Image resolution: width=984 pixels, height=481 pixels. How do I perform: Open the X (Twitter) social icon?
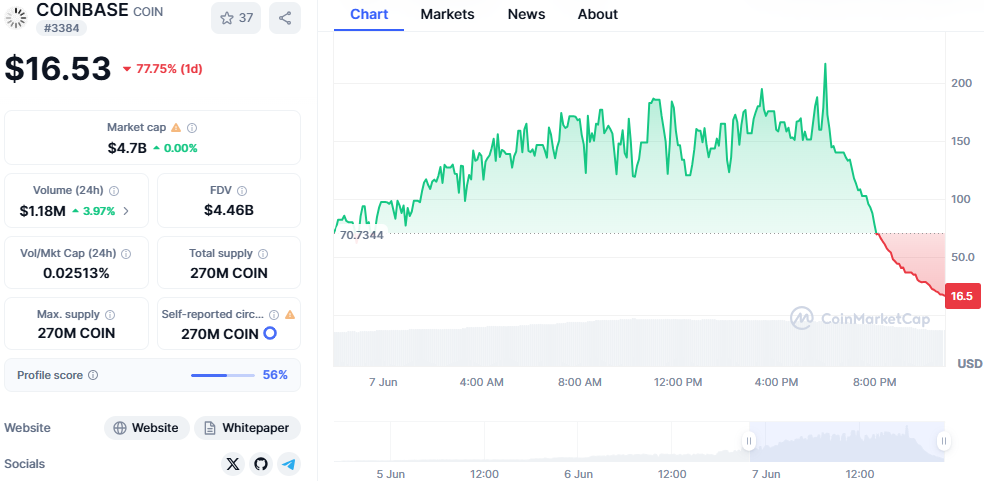[233, 464]
